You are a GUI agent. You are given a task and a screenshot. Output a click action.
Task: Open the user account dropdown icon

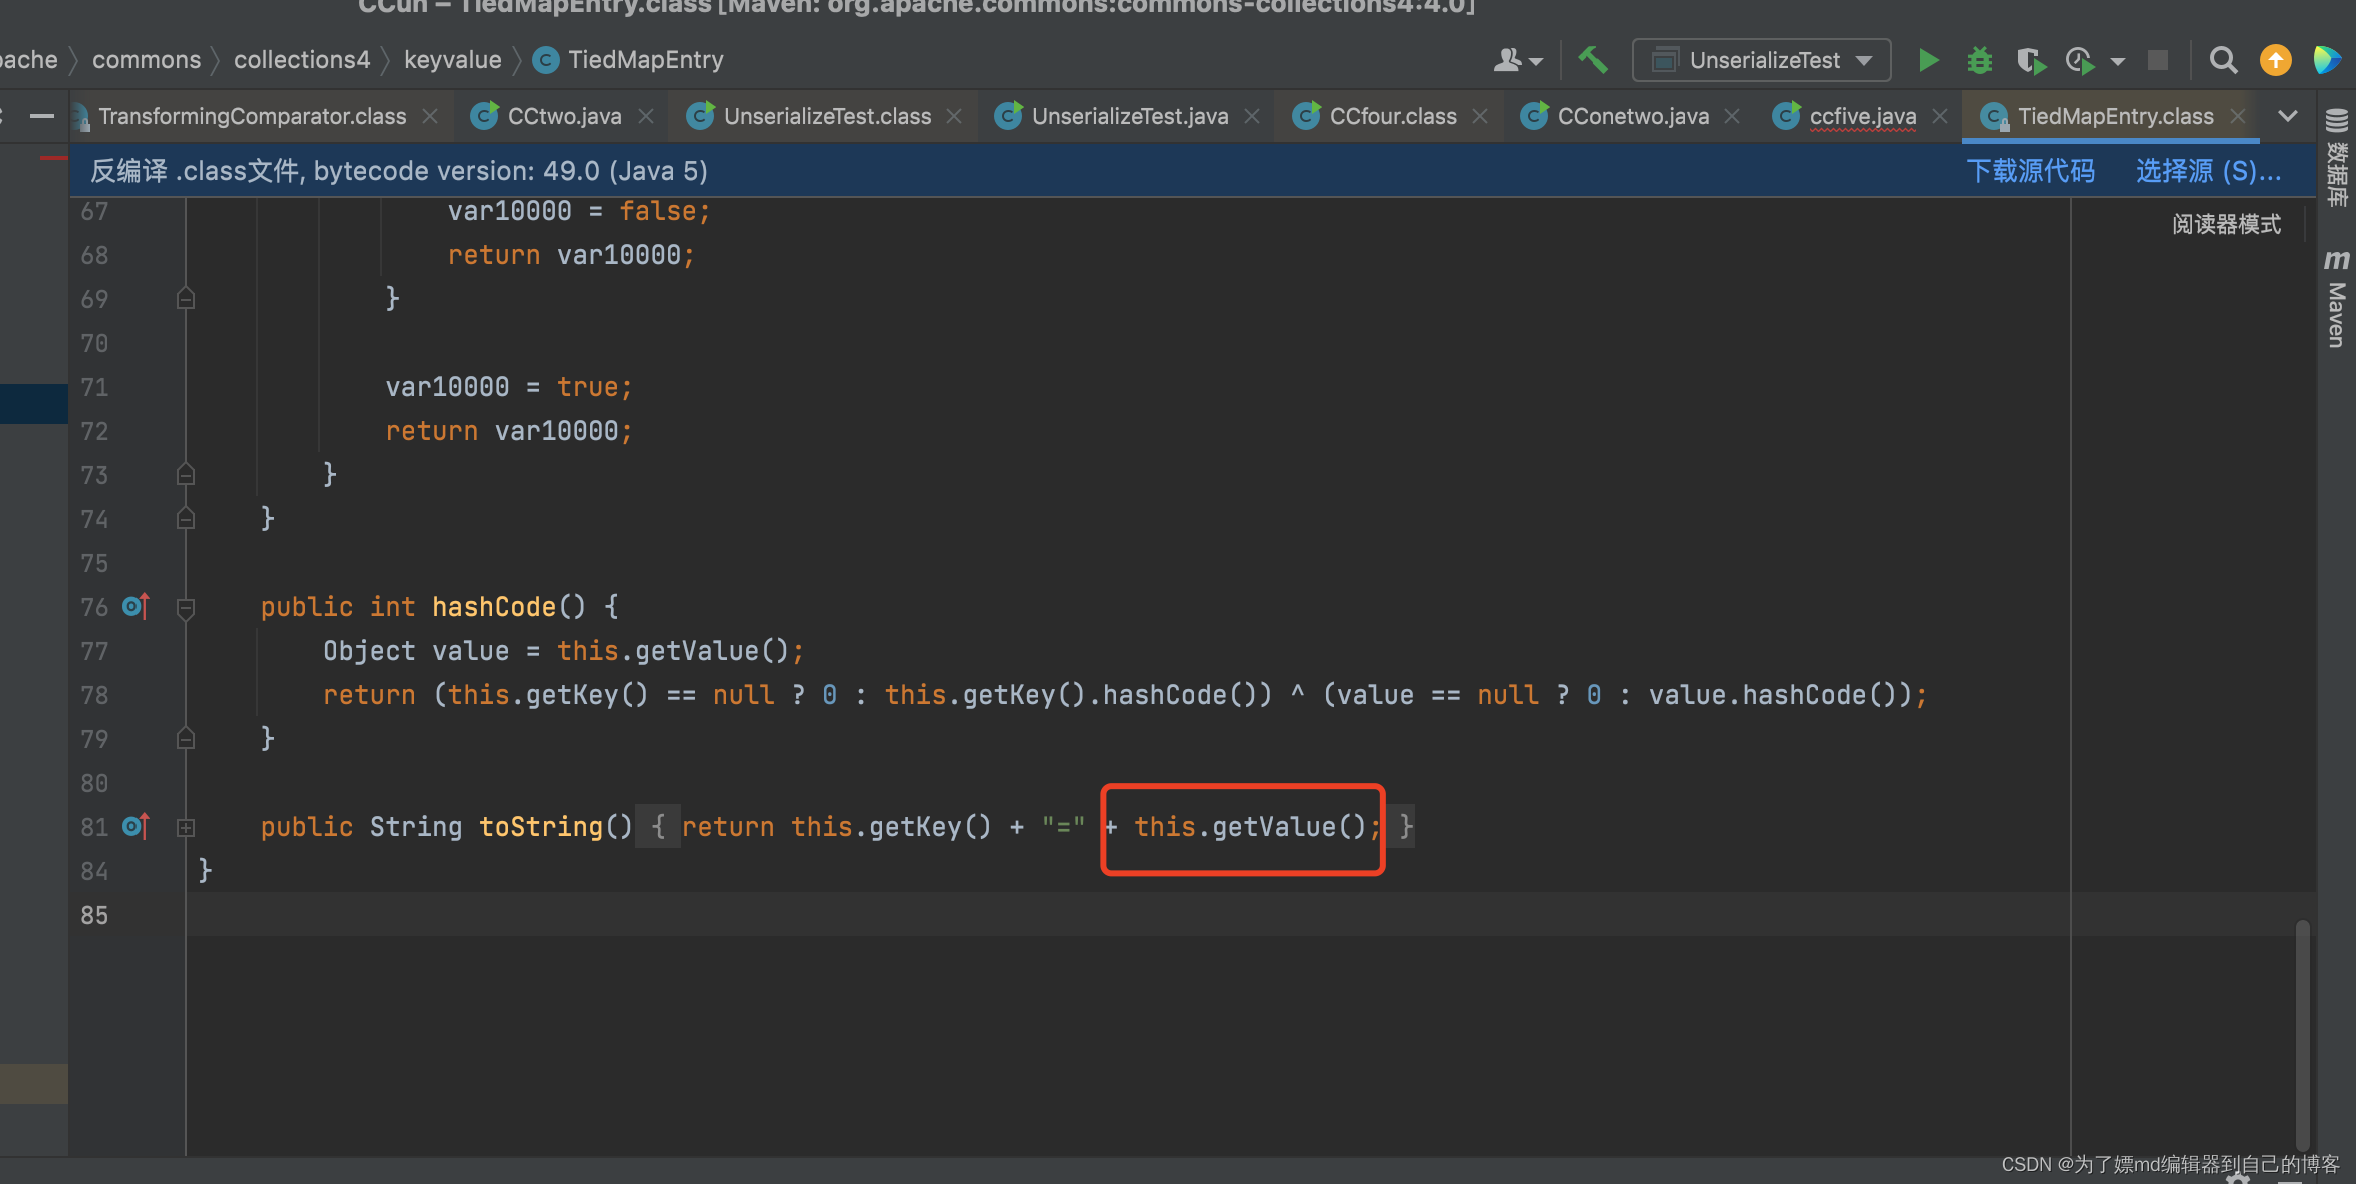[1518, 61]
